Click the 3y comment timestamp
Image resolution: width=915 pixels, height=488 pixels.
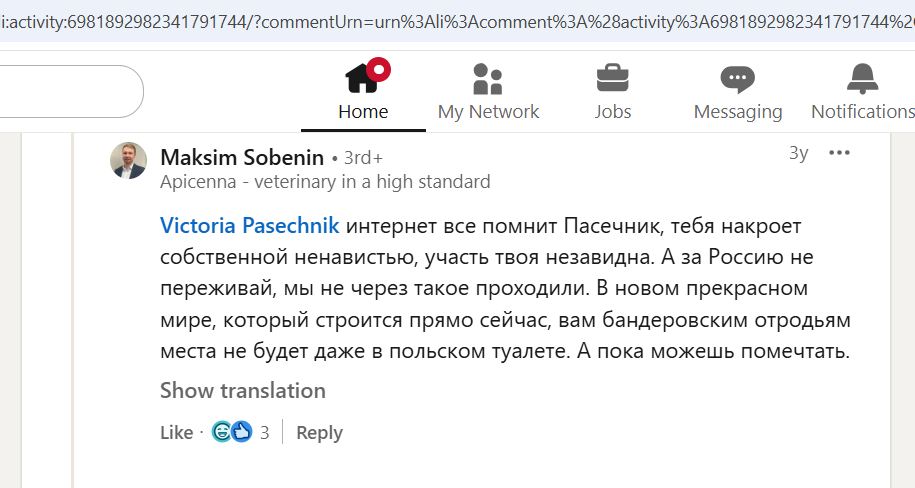pyautogui.click(x=798, y=153)
